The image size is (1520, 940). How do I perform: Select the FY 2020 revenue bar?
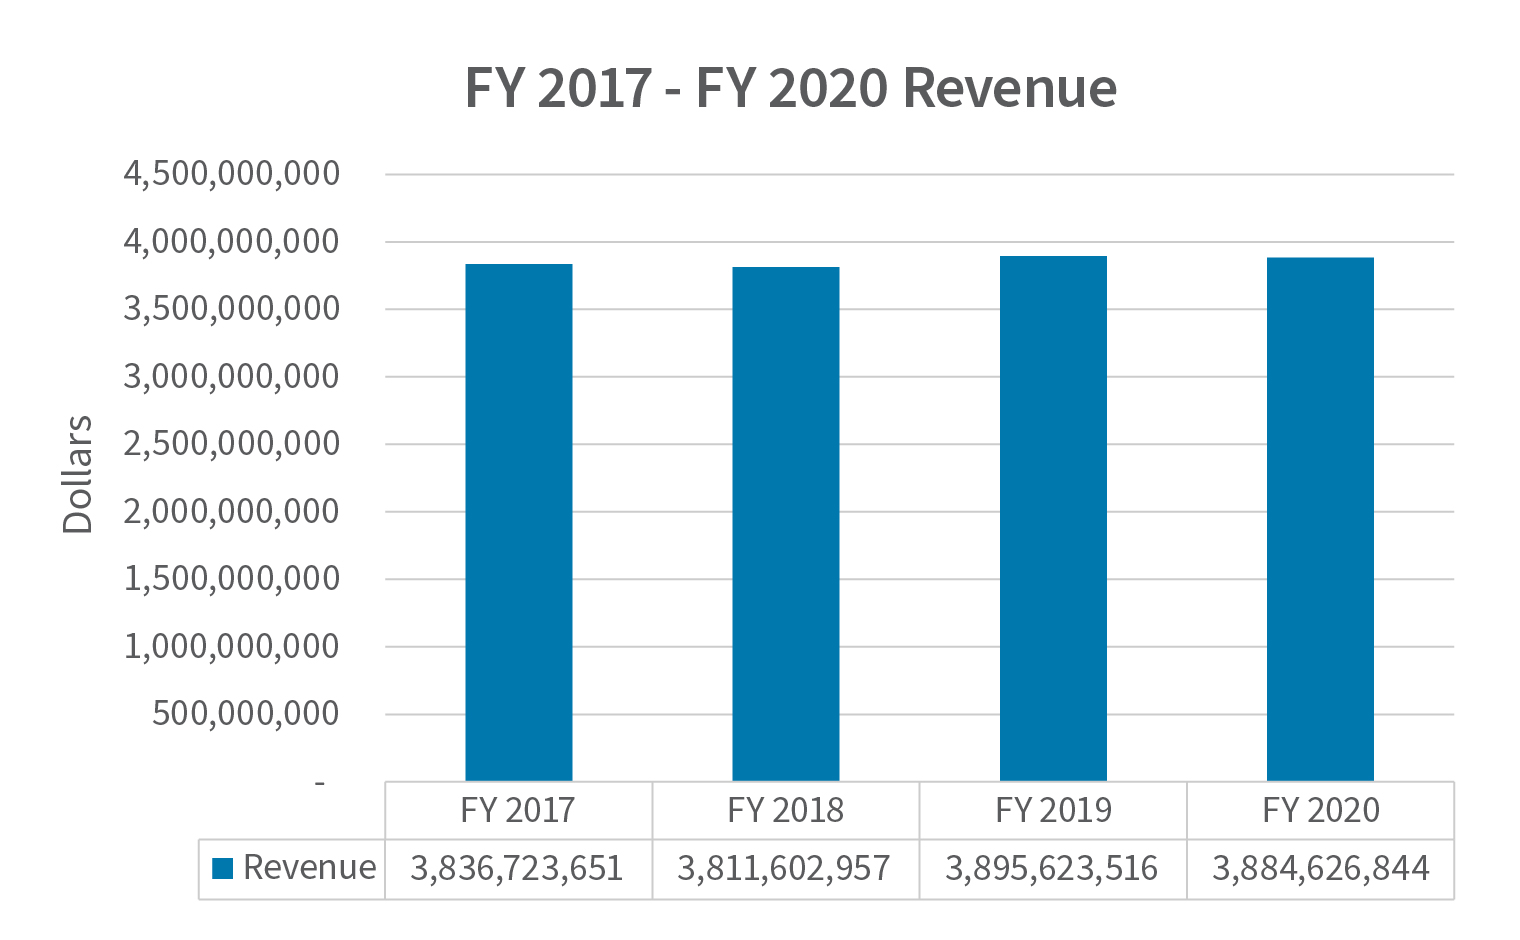pos(1320,520)
